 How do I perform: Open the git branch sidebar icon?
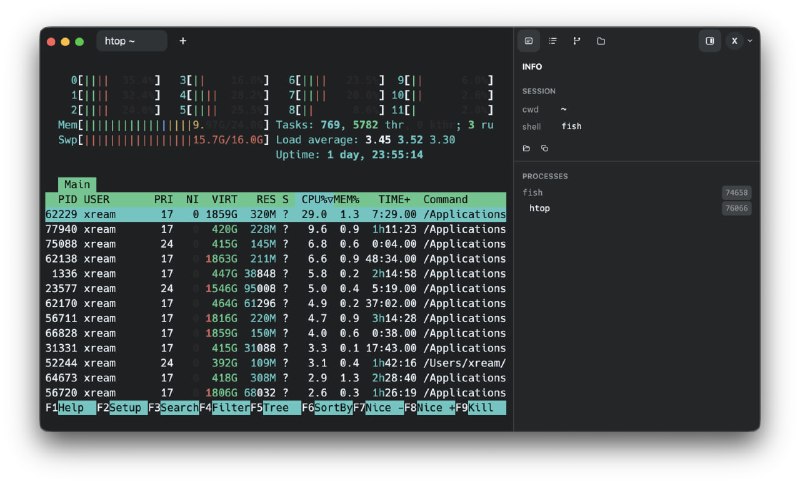coord(577,41)
